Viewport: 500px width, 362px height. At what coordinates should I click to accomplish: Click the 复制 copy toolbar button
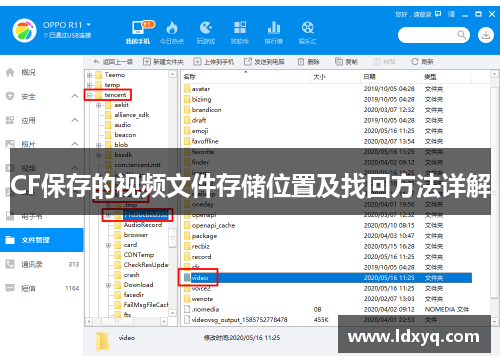click(346, 62)
